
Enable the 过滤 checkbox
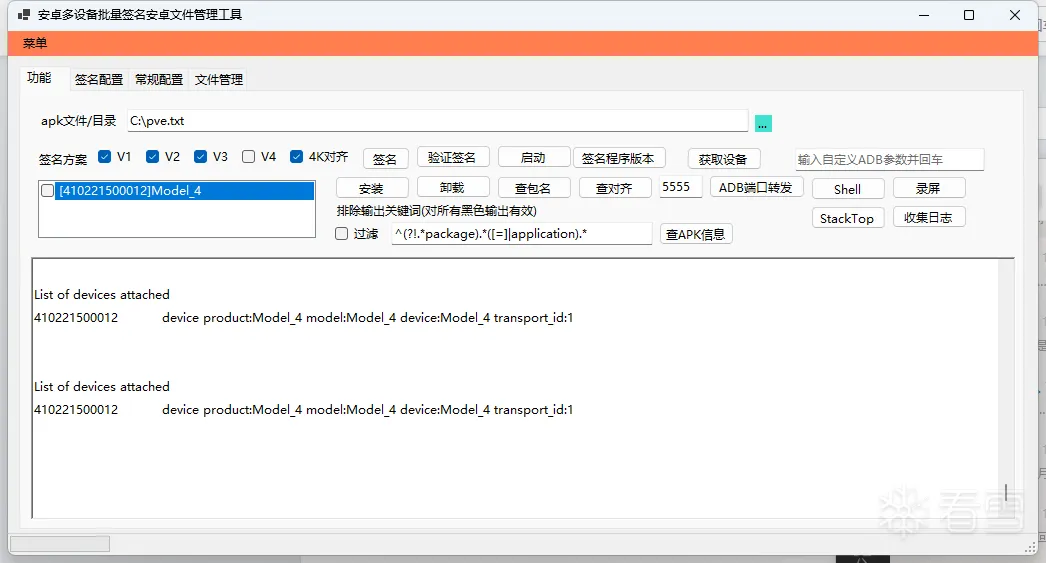(x=342, y=233)
